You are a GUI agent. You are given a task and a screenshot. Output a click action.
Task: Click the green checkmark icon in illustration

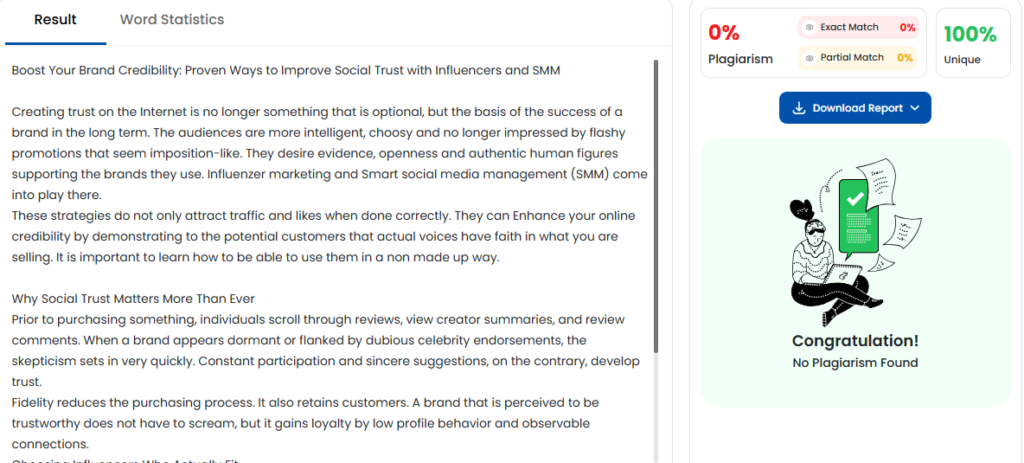pos(854,200)
